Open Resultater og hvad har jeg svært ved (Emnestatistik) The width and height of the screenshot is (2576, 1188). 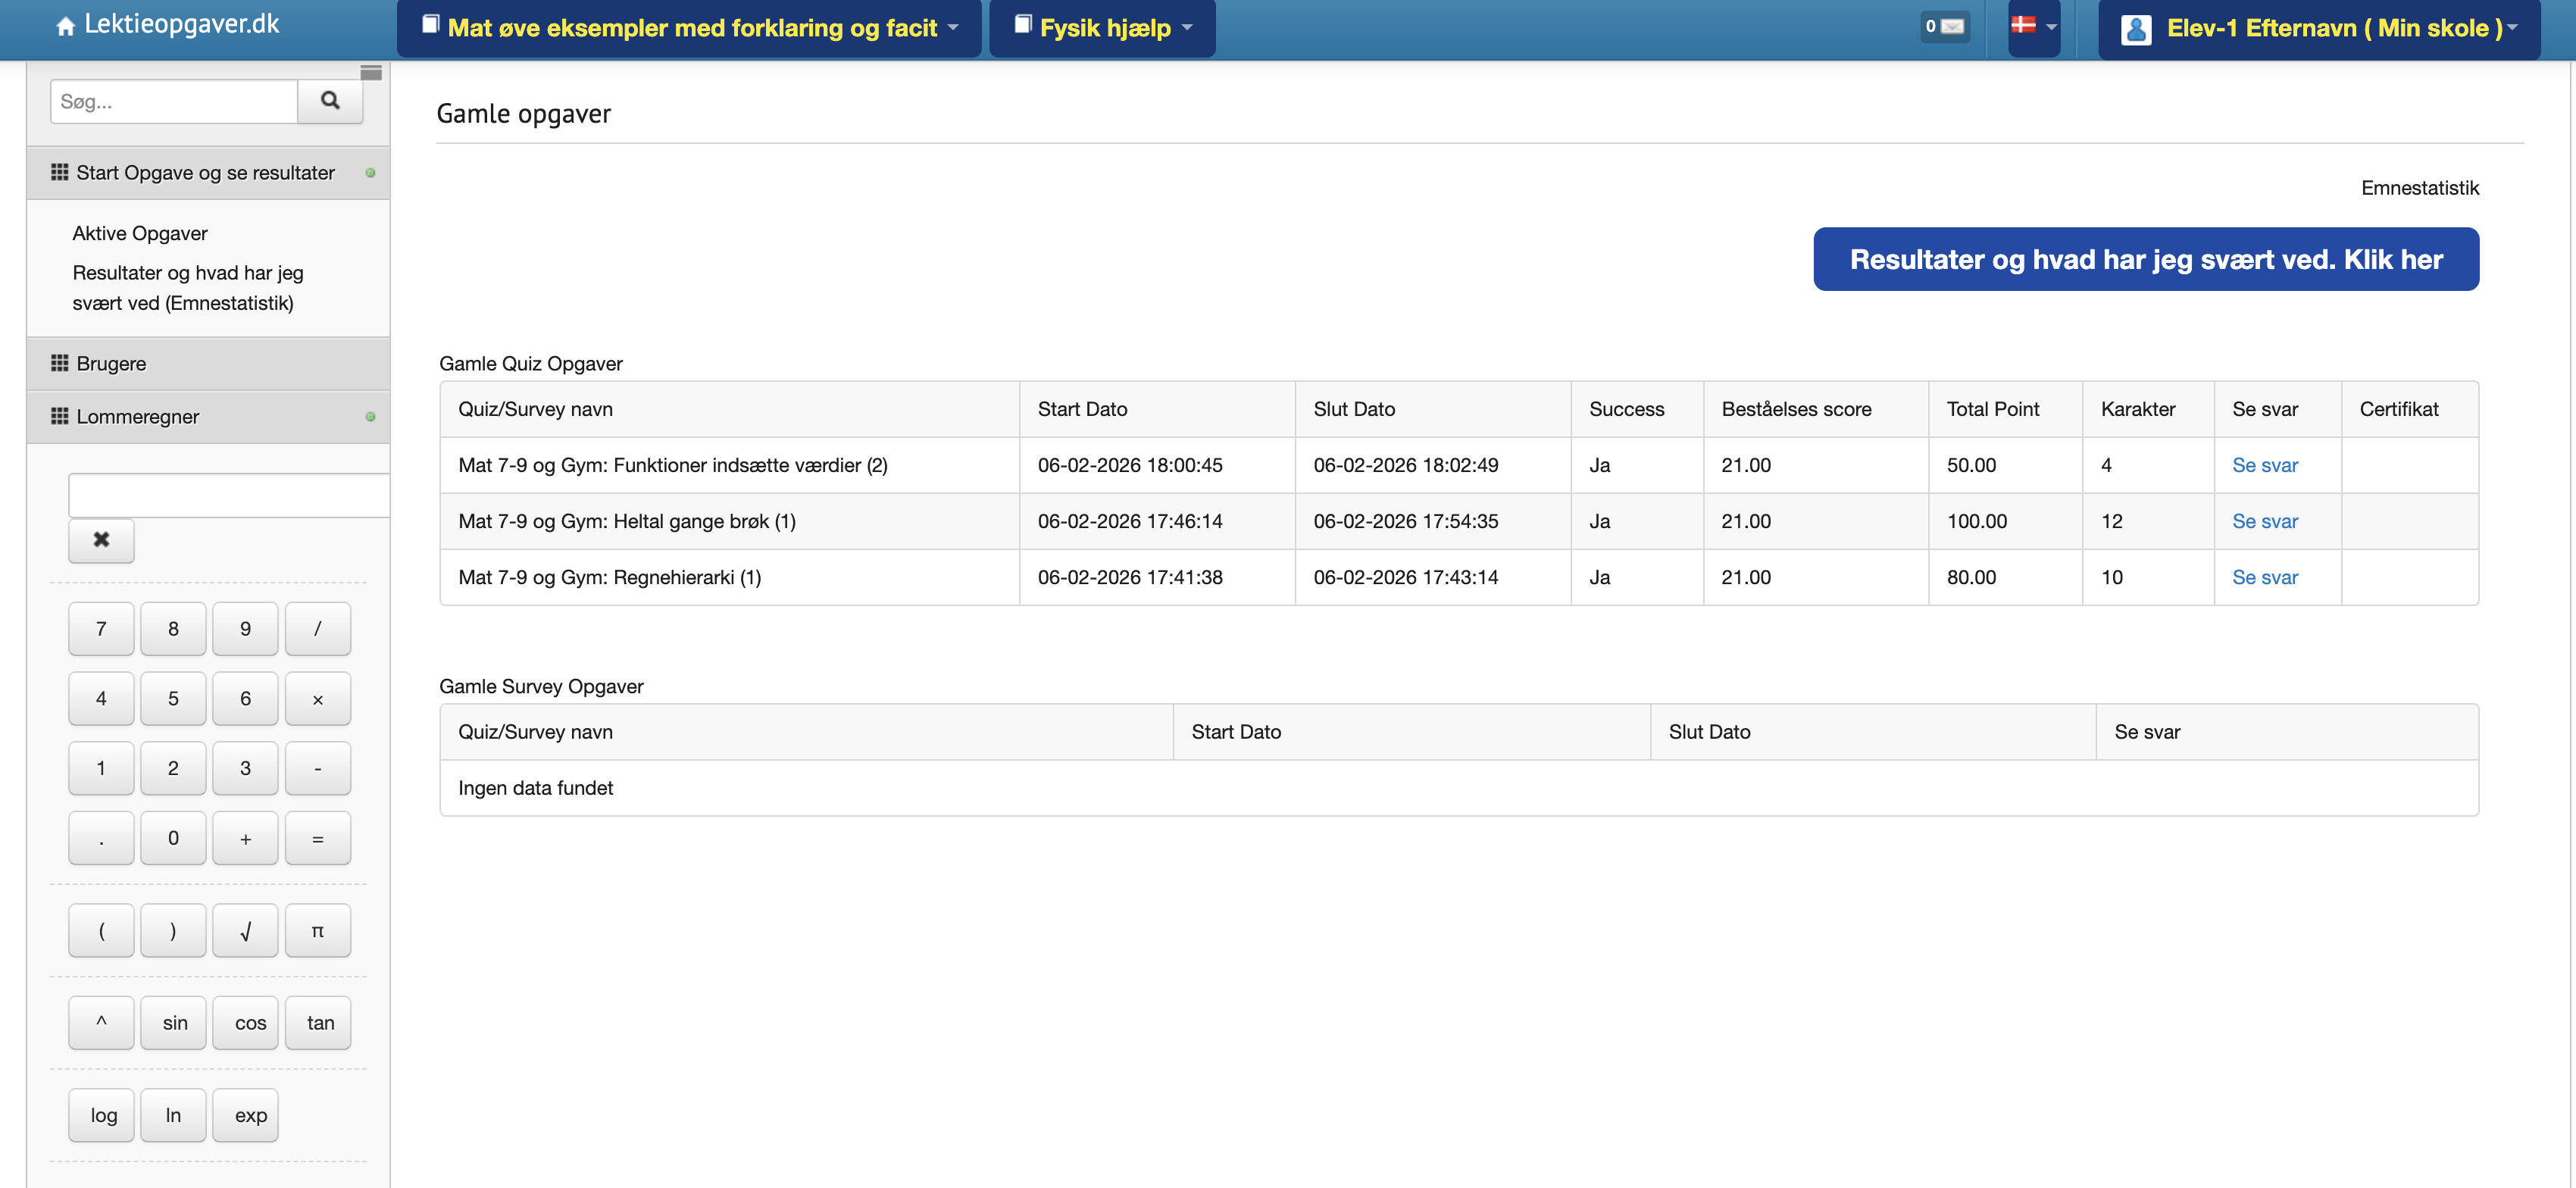[187, 288]
